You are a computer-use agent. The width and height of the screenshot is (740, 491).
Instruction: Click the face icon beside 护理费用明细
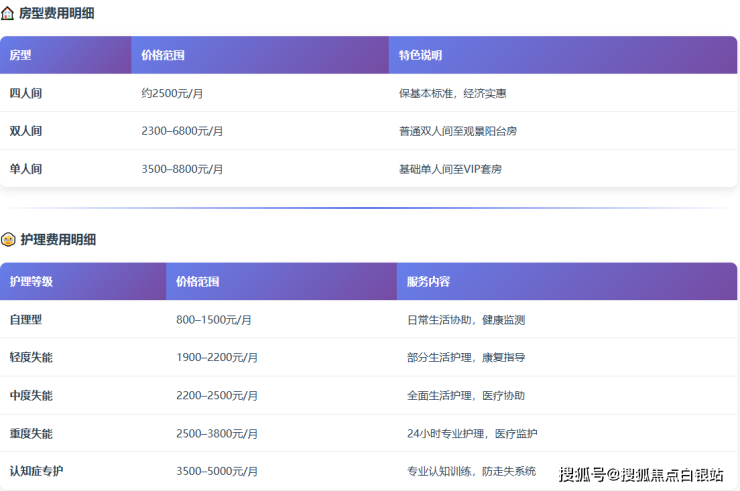[8, 240]
